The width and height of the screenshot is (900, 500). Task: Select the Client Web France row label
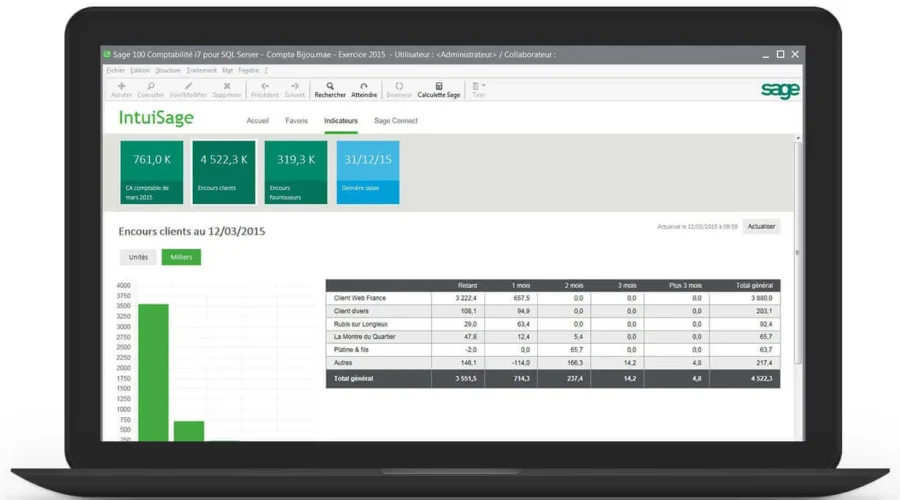click(x=360, y=299)
